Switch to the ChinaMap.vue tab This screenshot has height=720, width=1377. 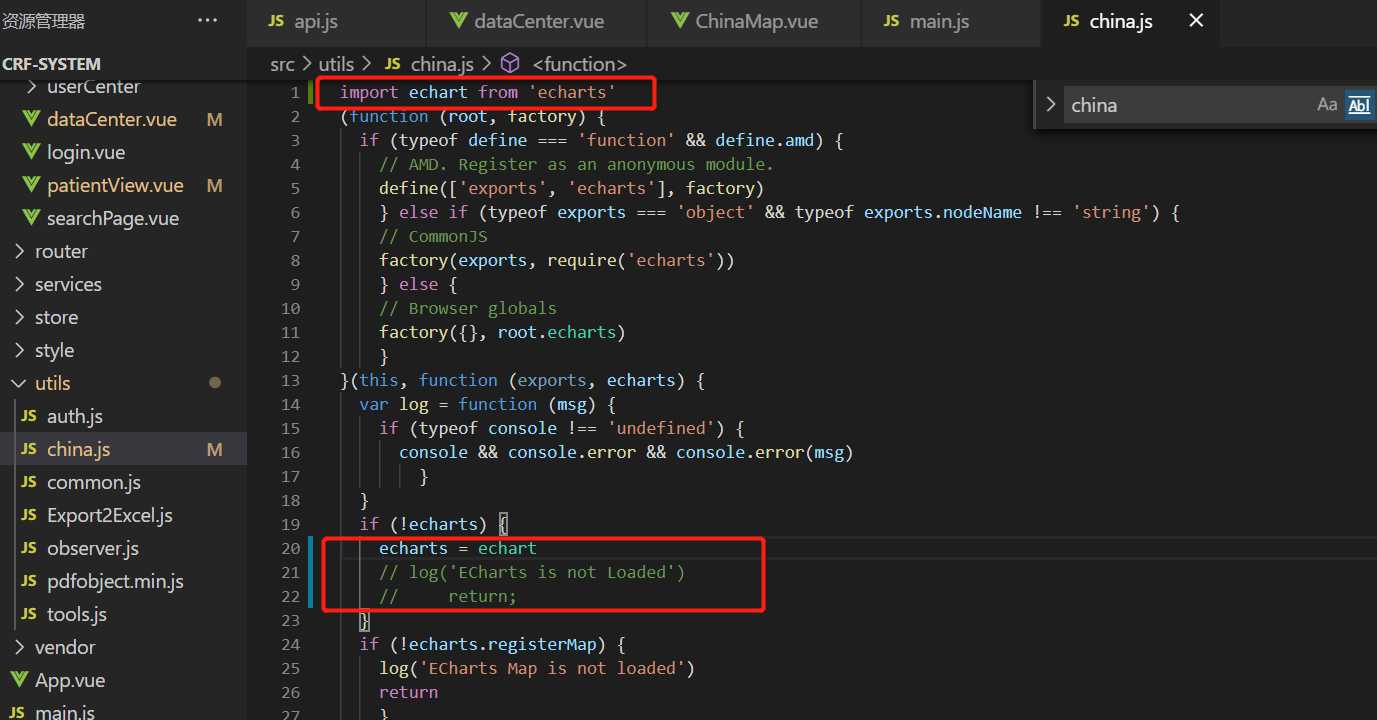click(755, 21)
